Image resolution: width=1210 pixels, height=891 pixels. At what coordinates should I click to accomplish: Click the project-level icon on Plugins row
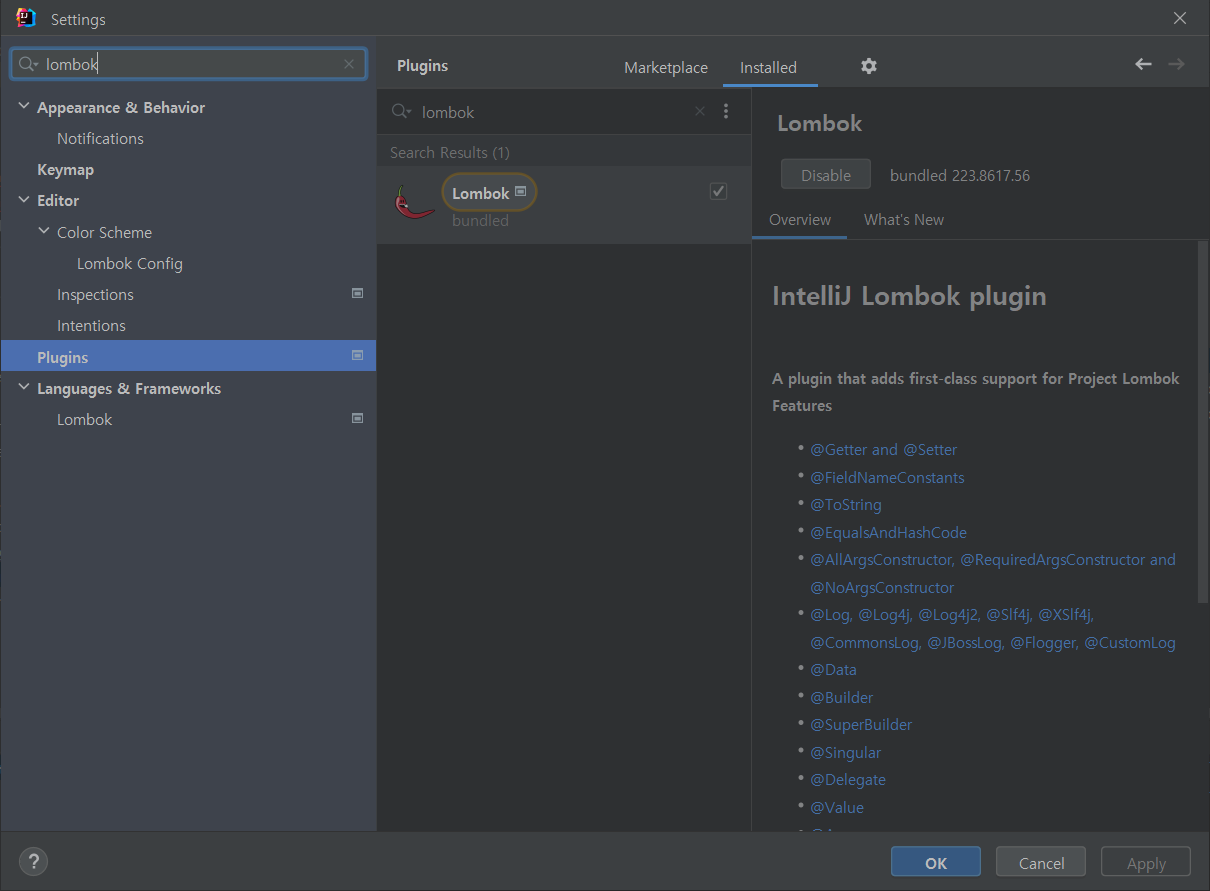pos(357,356)
